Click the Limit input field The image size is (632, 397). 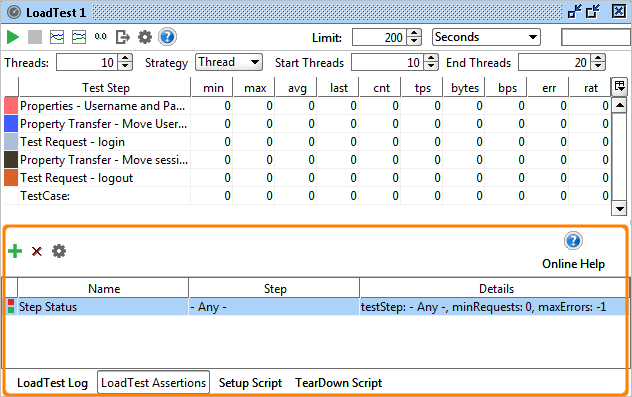[379, 37]
